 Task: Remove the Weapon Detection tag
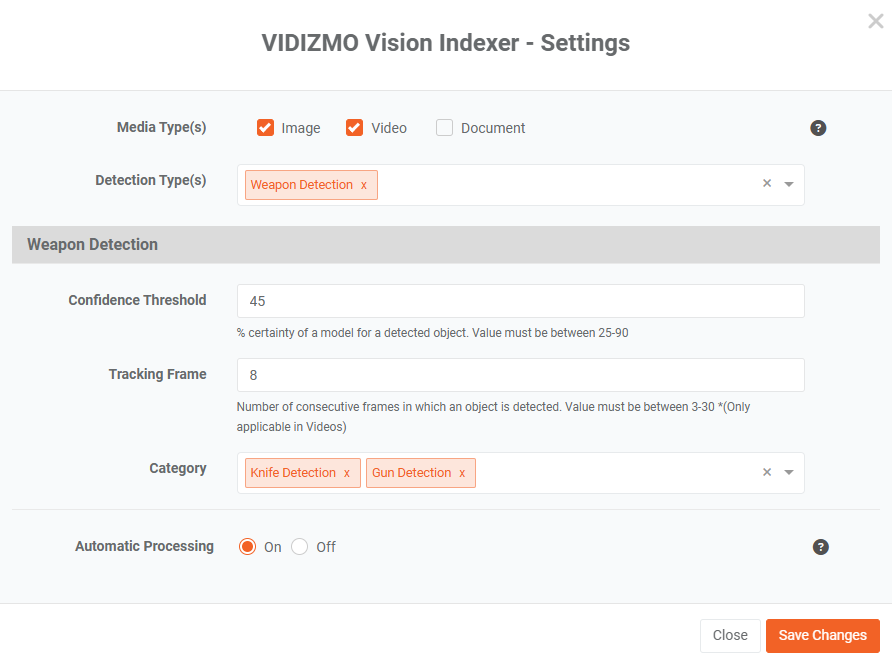point(364,185)
